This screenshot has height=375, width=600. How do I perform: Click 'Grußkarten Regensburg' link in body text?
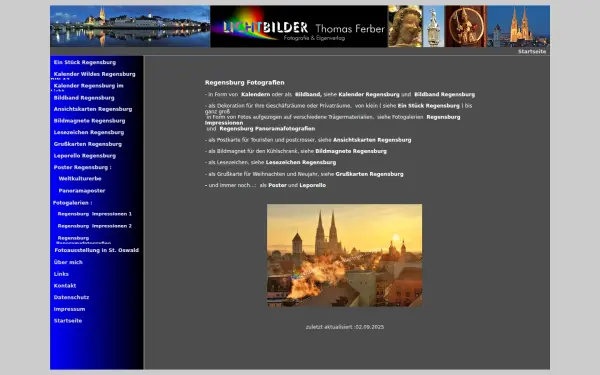(x=369, y=174)
